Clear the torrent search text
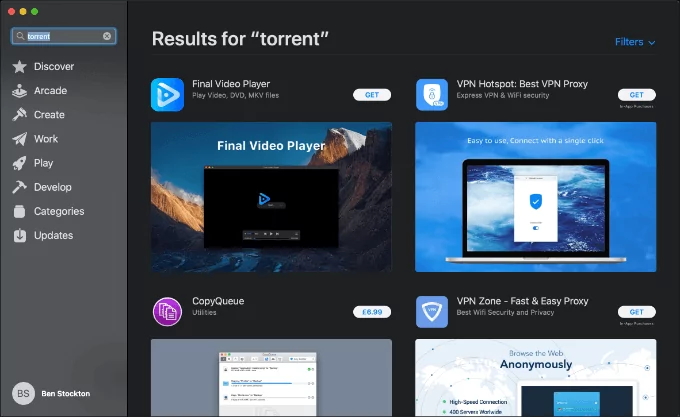The width and height of the screenshot is (680, 417). tap(107, 36)
